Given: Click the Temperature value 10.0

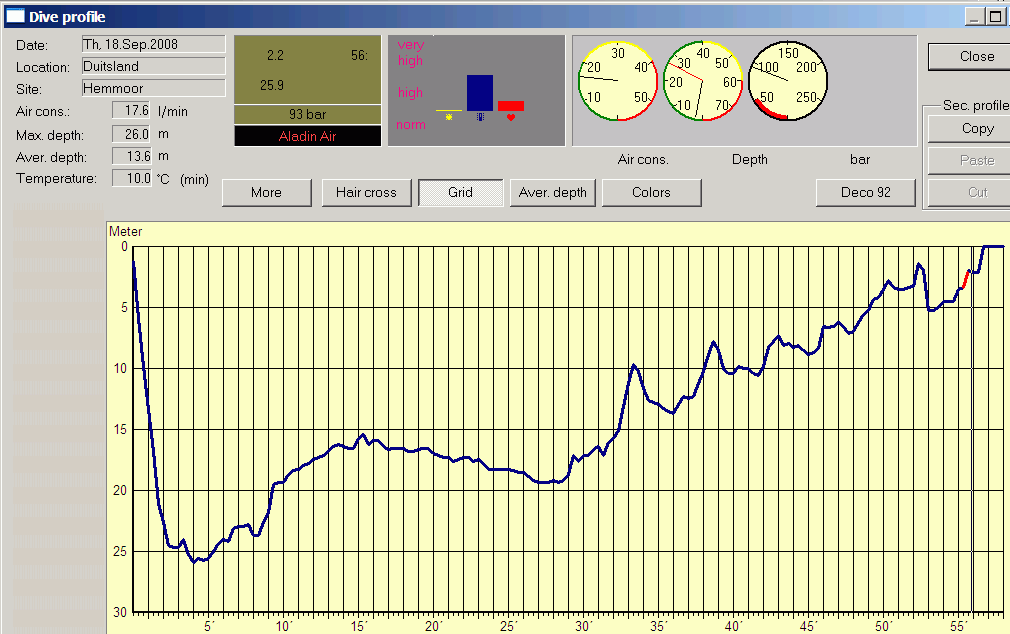Looking at the screenshot, I should [132, 178].
